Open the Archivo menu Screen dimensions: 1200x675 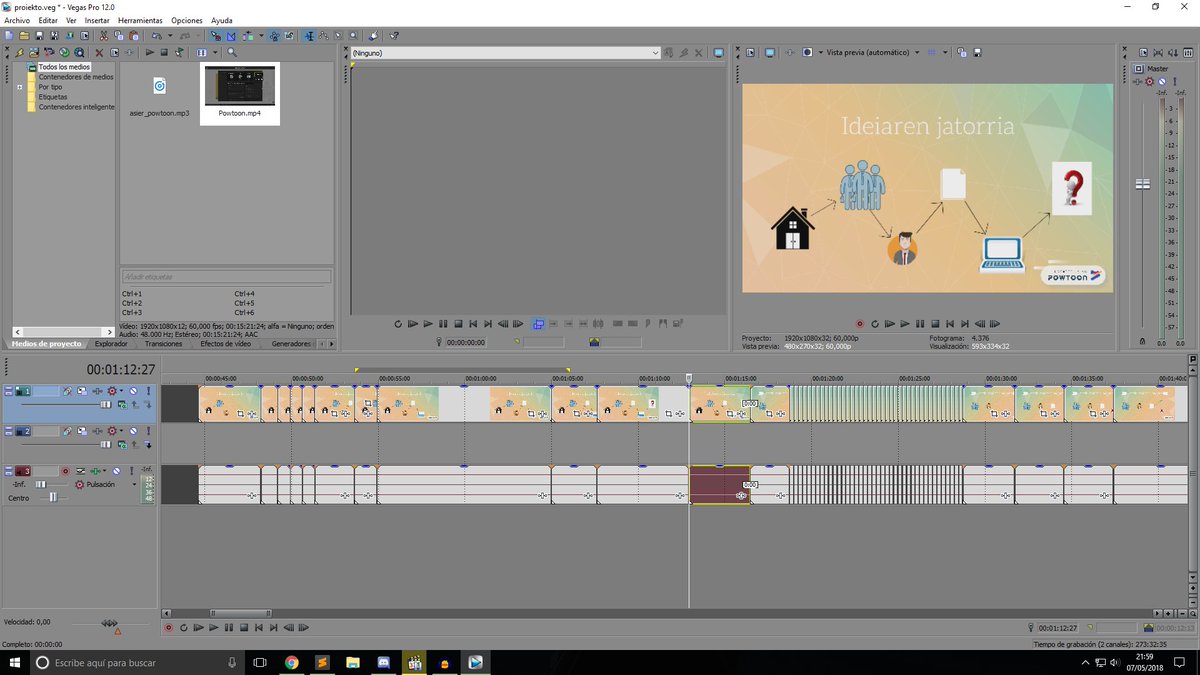[17, 20]
